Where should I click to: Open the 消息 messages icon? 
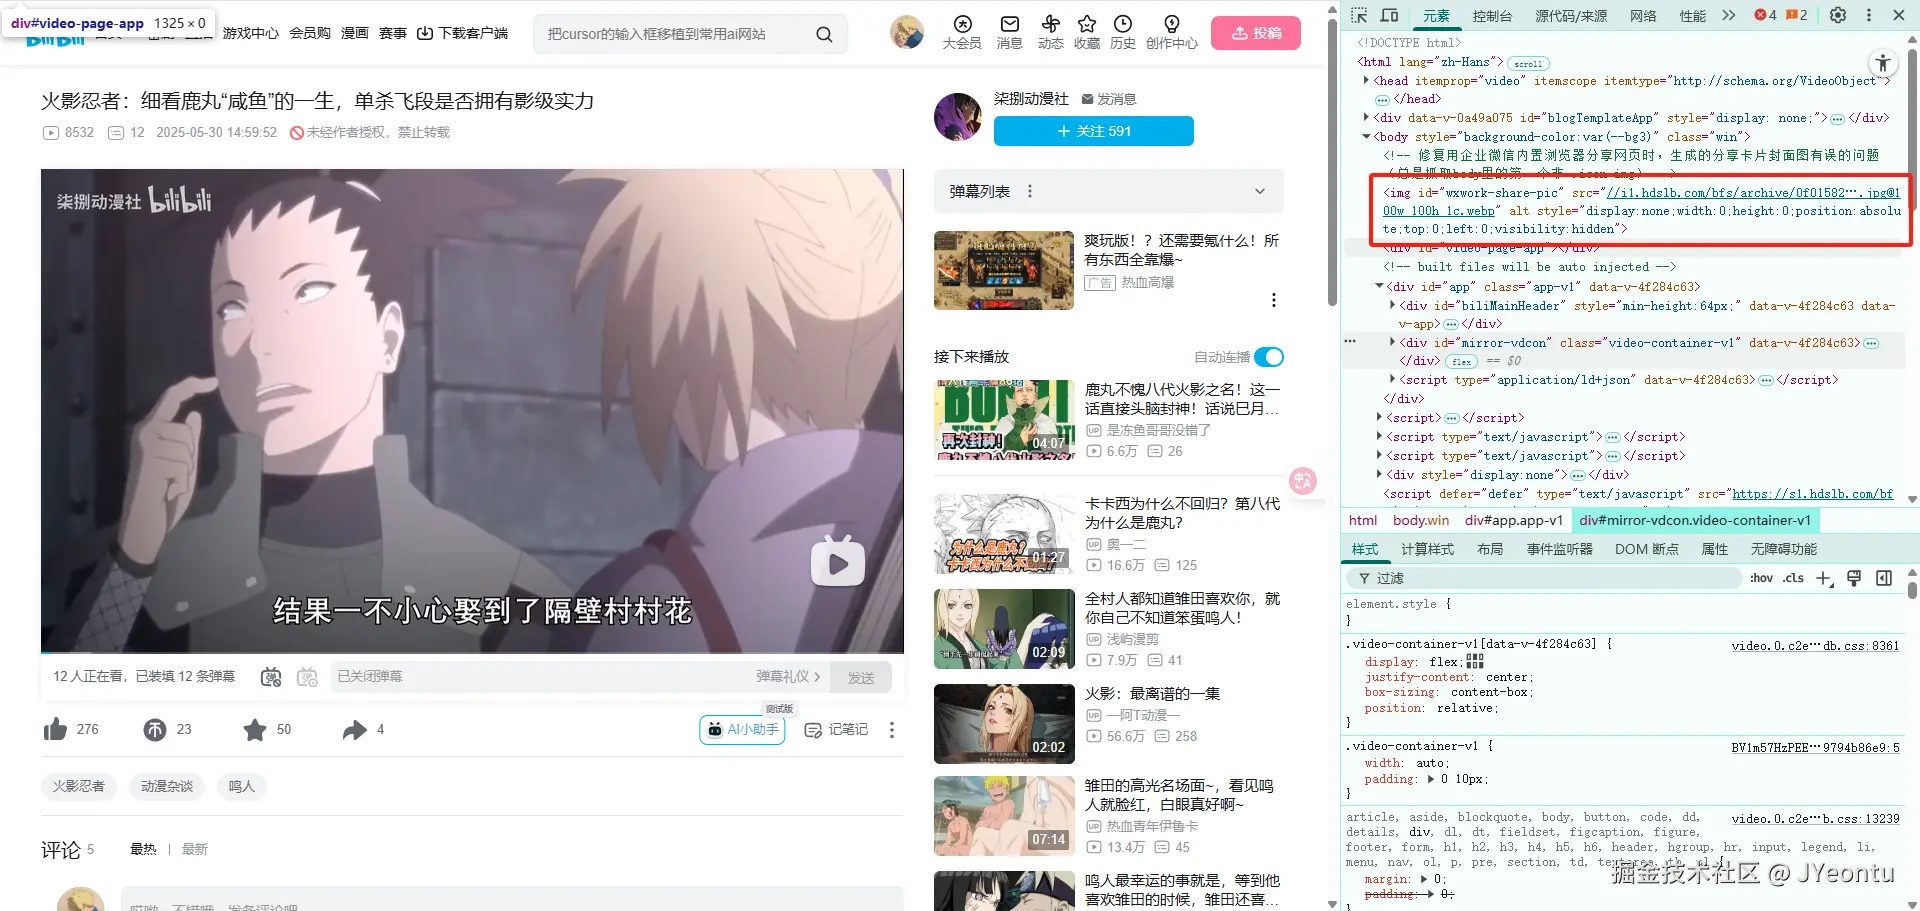(x=1010, y=32)
